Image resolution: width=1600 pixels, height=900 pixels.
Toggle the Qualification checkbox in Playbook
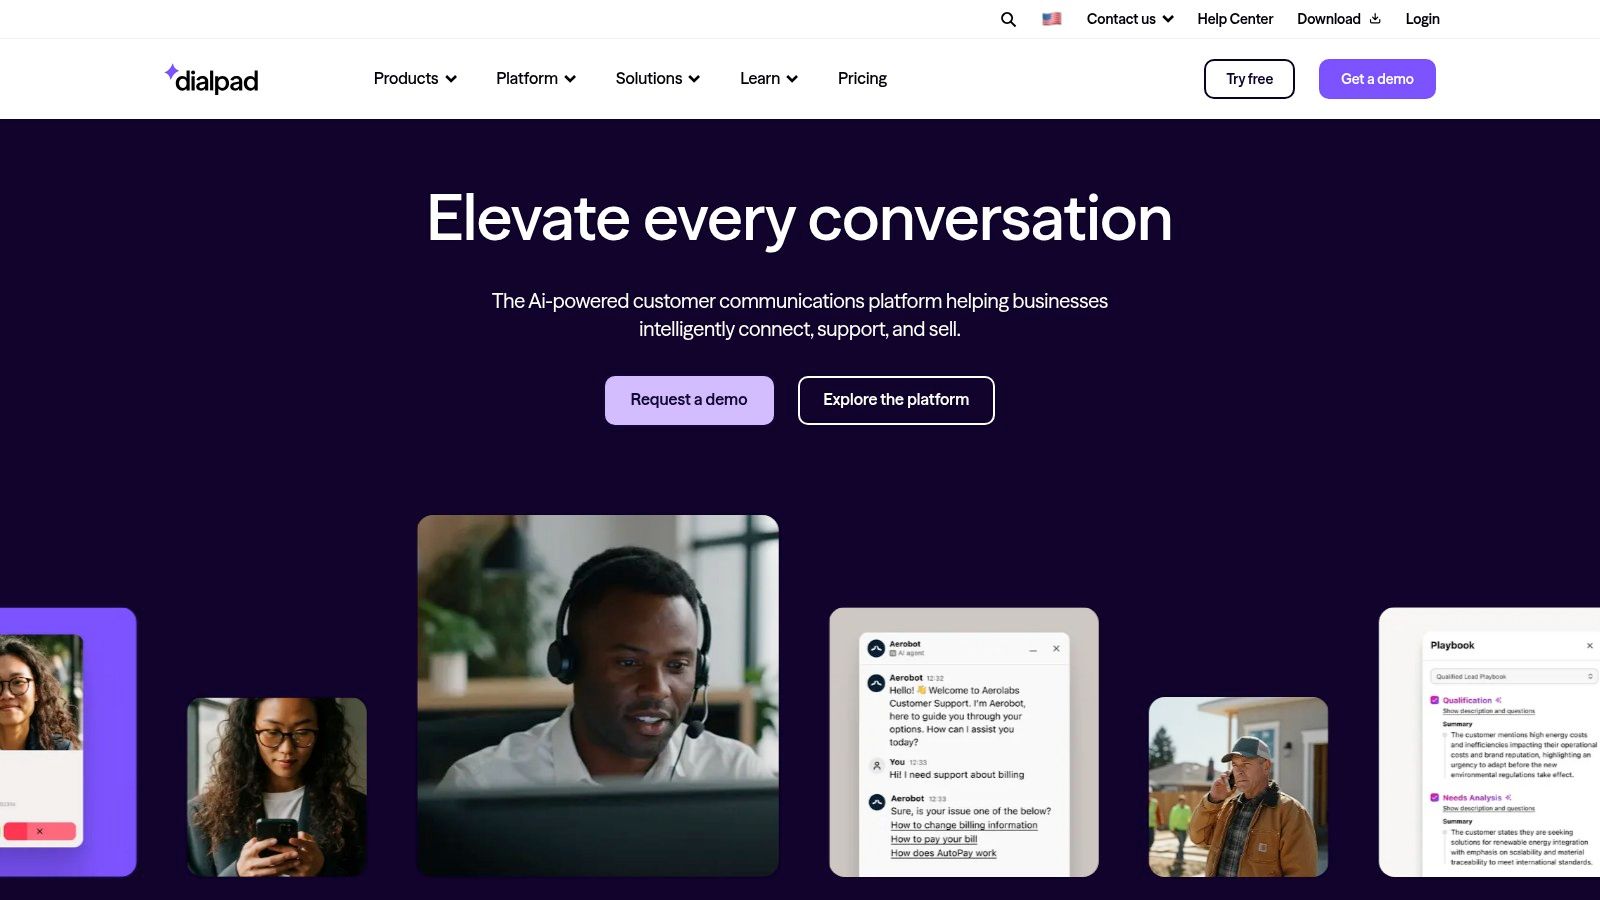(x=1435, y=700)
